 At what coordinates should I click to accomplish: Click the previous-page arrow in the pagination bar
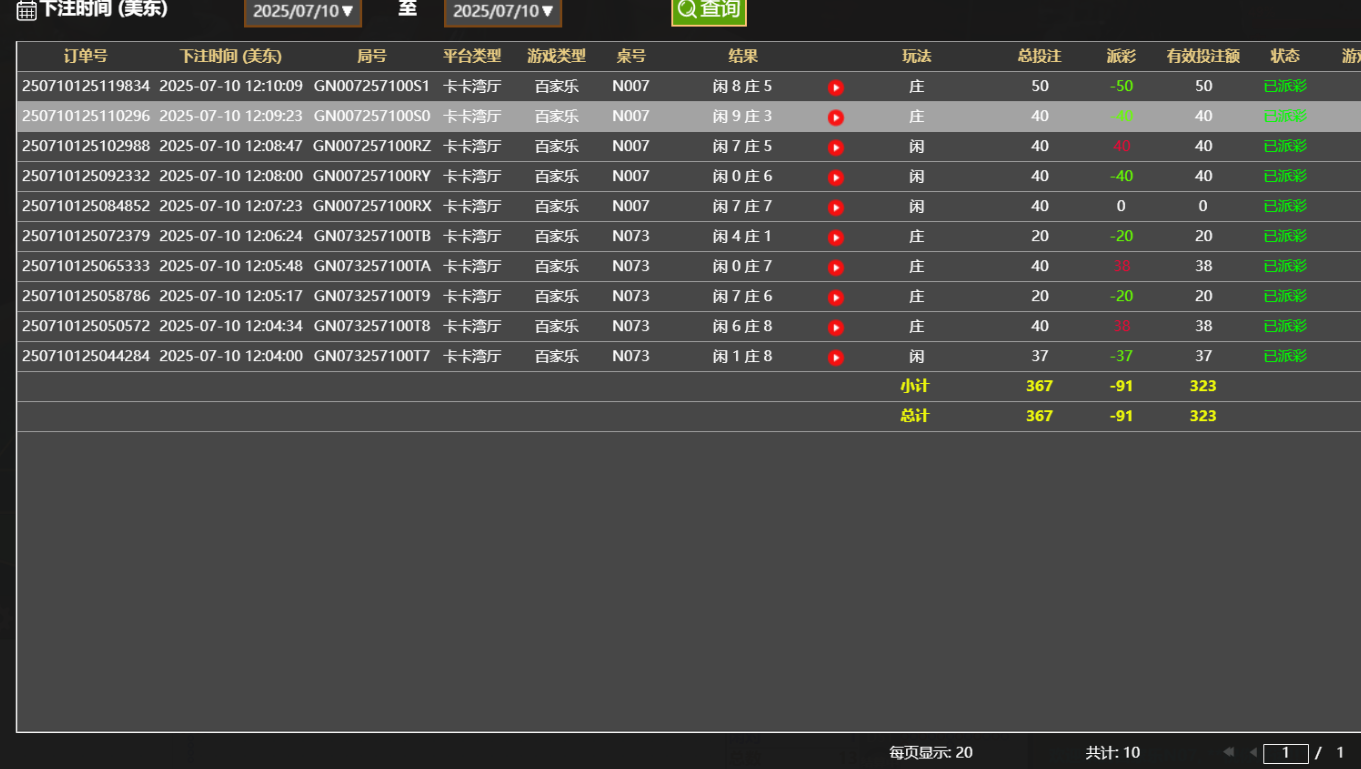click(x=1252, y=752)
